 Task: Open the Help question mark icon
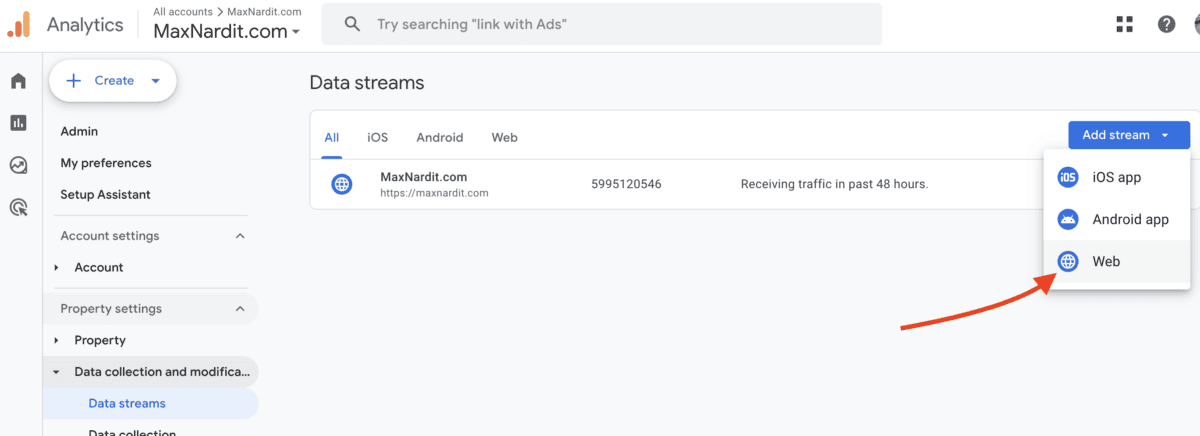pos(1166,25)
